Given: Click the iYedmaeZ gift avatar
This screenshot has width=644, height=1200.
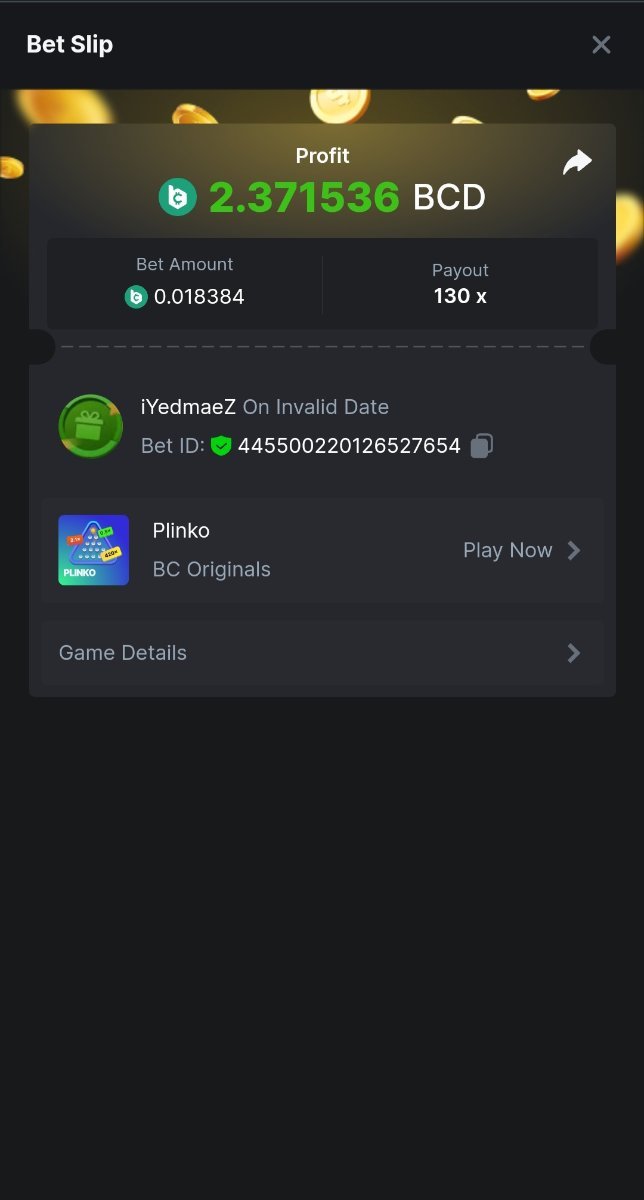Looking at the screenshot, I should pos(91,426).
